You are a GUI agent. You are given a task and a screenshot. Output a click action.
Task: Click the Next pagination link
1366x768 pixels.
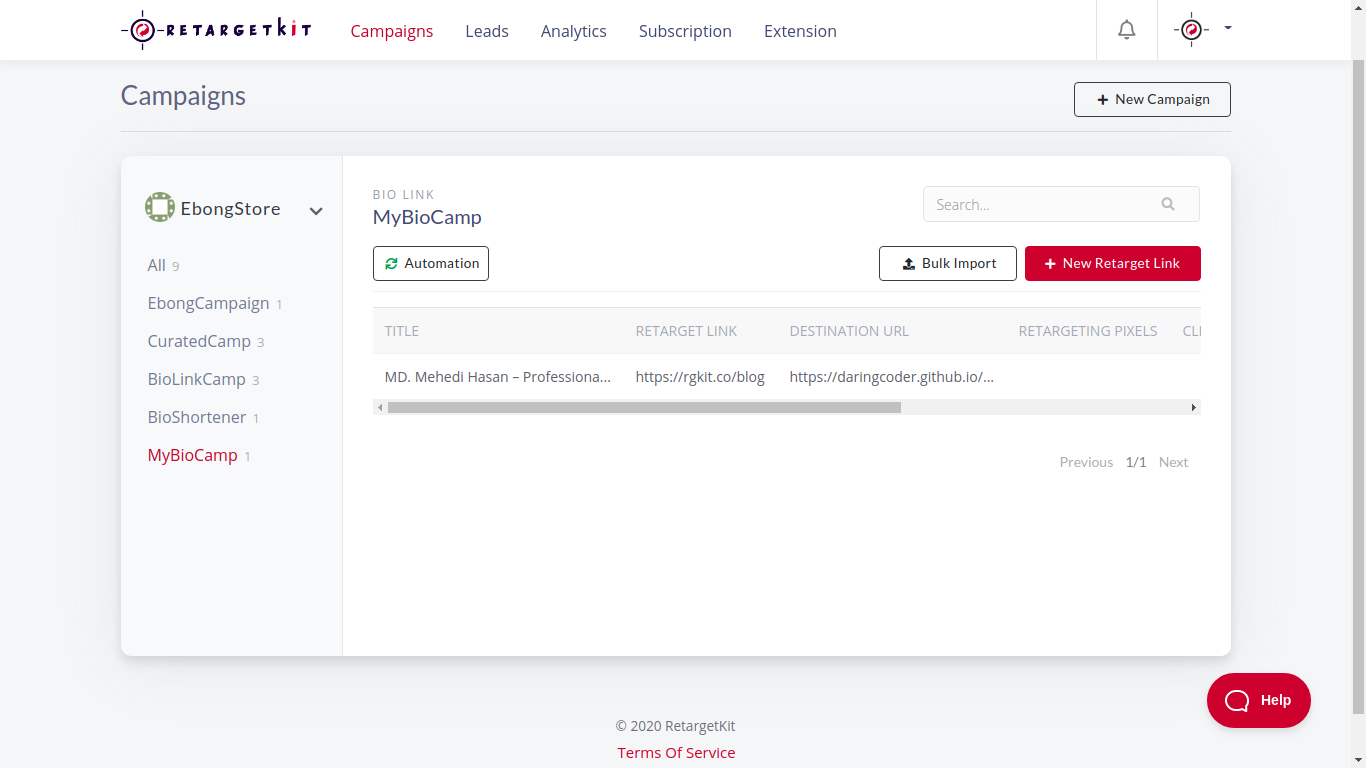1173,462
